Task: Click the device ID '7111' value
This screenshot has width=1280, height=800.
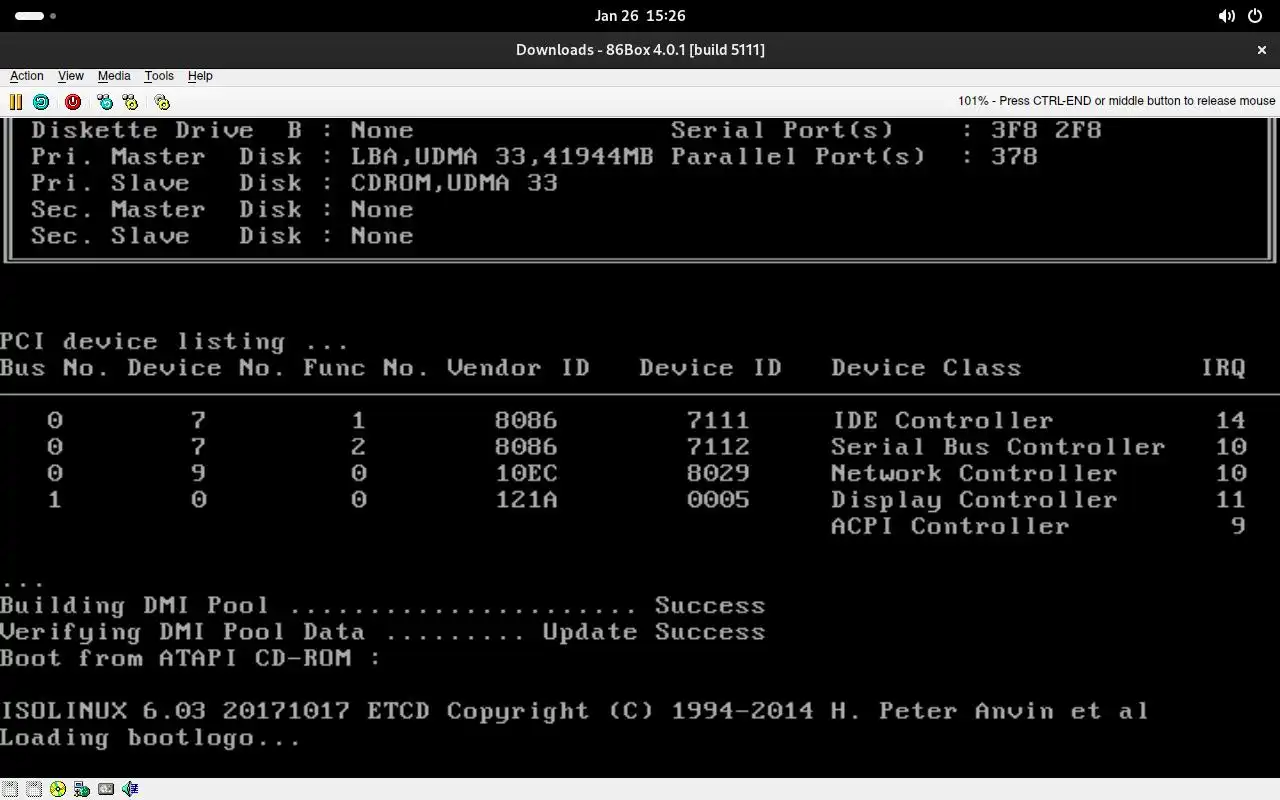Action: tap(718, 421)
